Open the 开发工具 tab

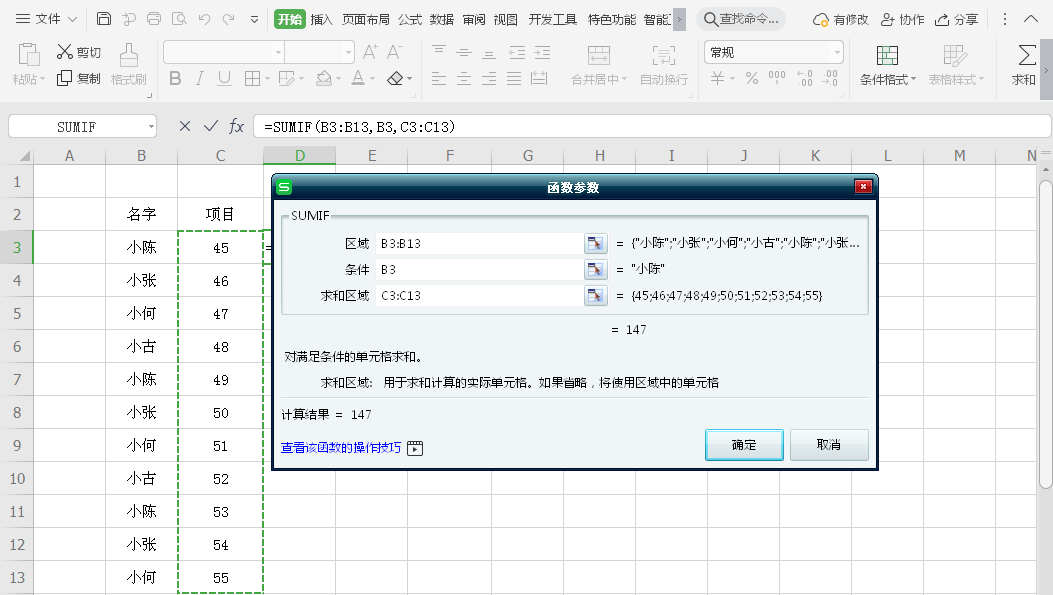click(x=553, y=19)
